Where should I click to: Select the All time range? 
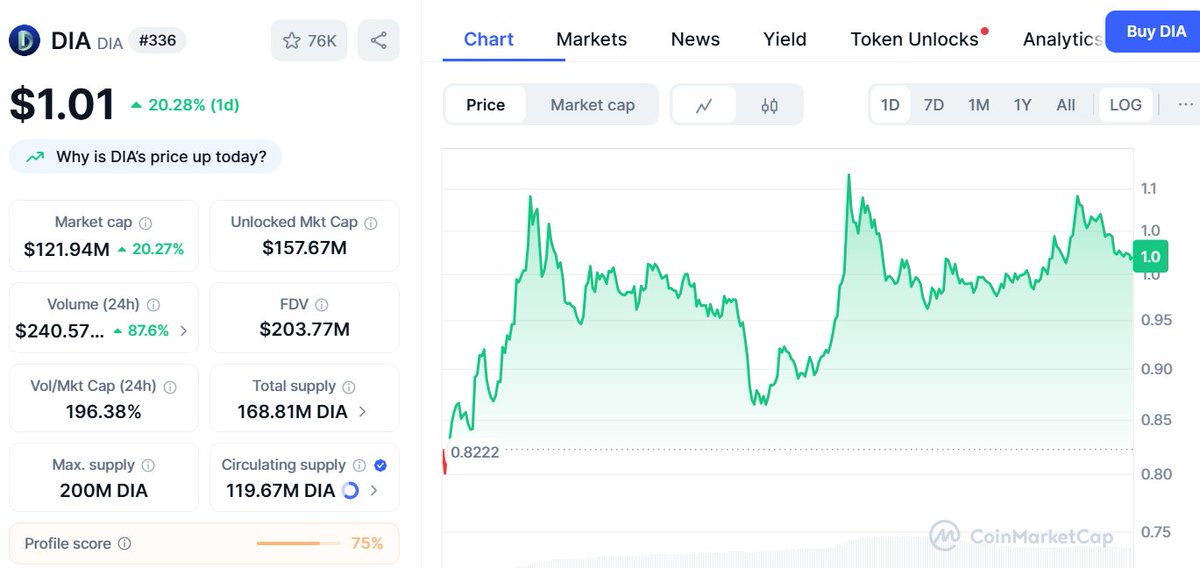coord(1066,105)
